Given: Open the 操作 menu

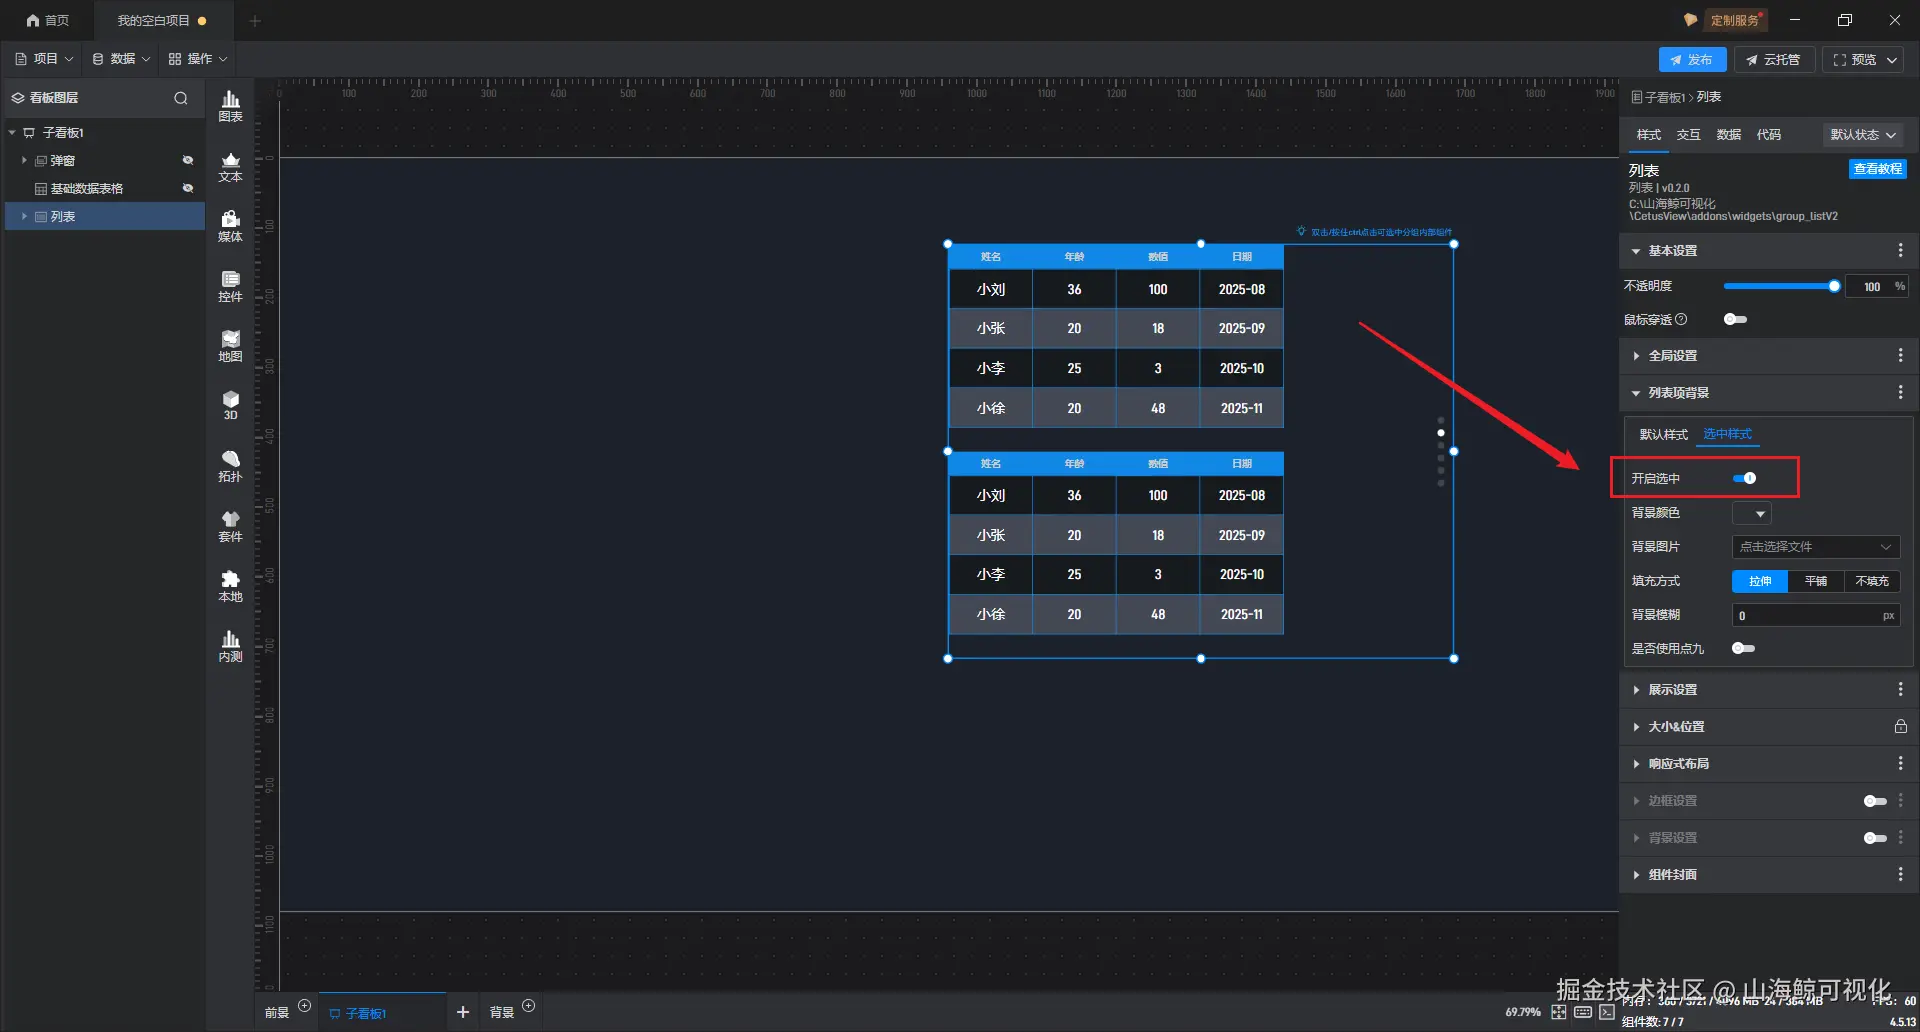Looking at the screenshot, I should [x=198, y=59].
